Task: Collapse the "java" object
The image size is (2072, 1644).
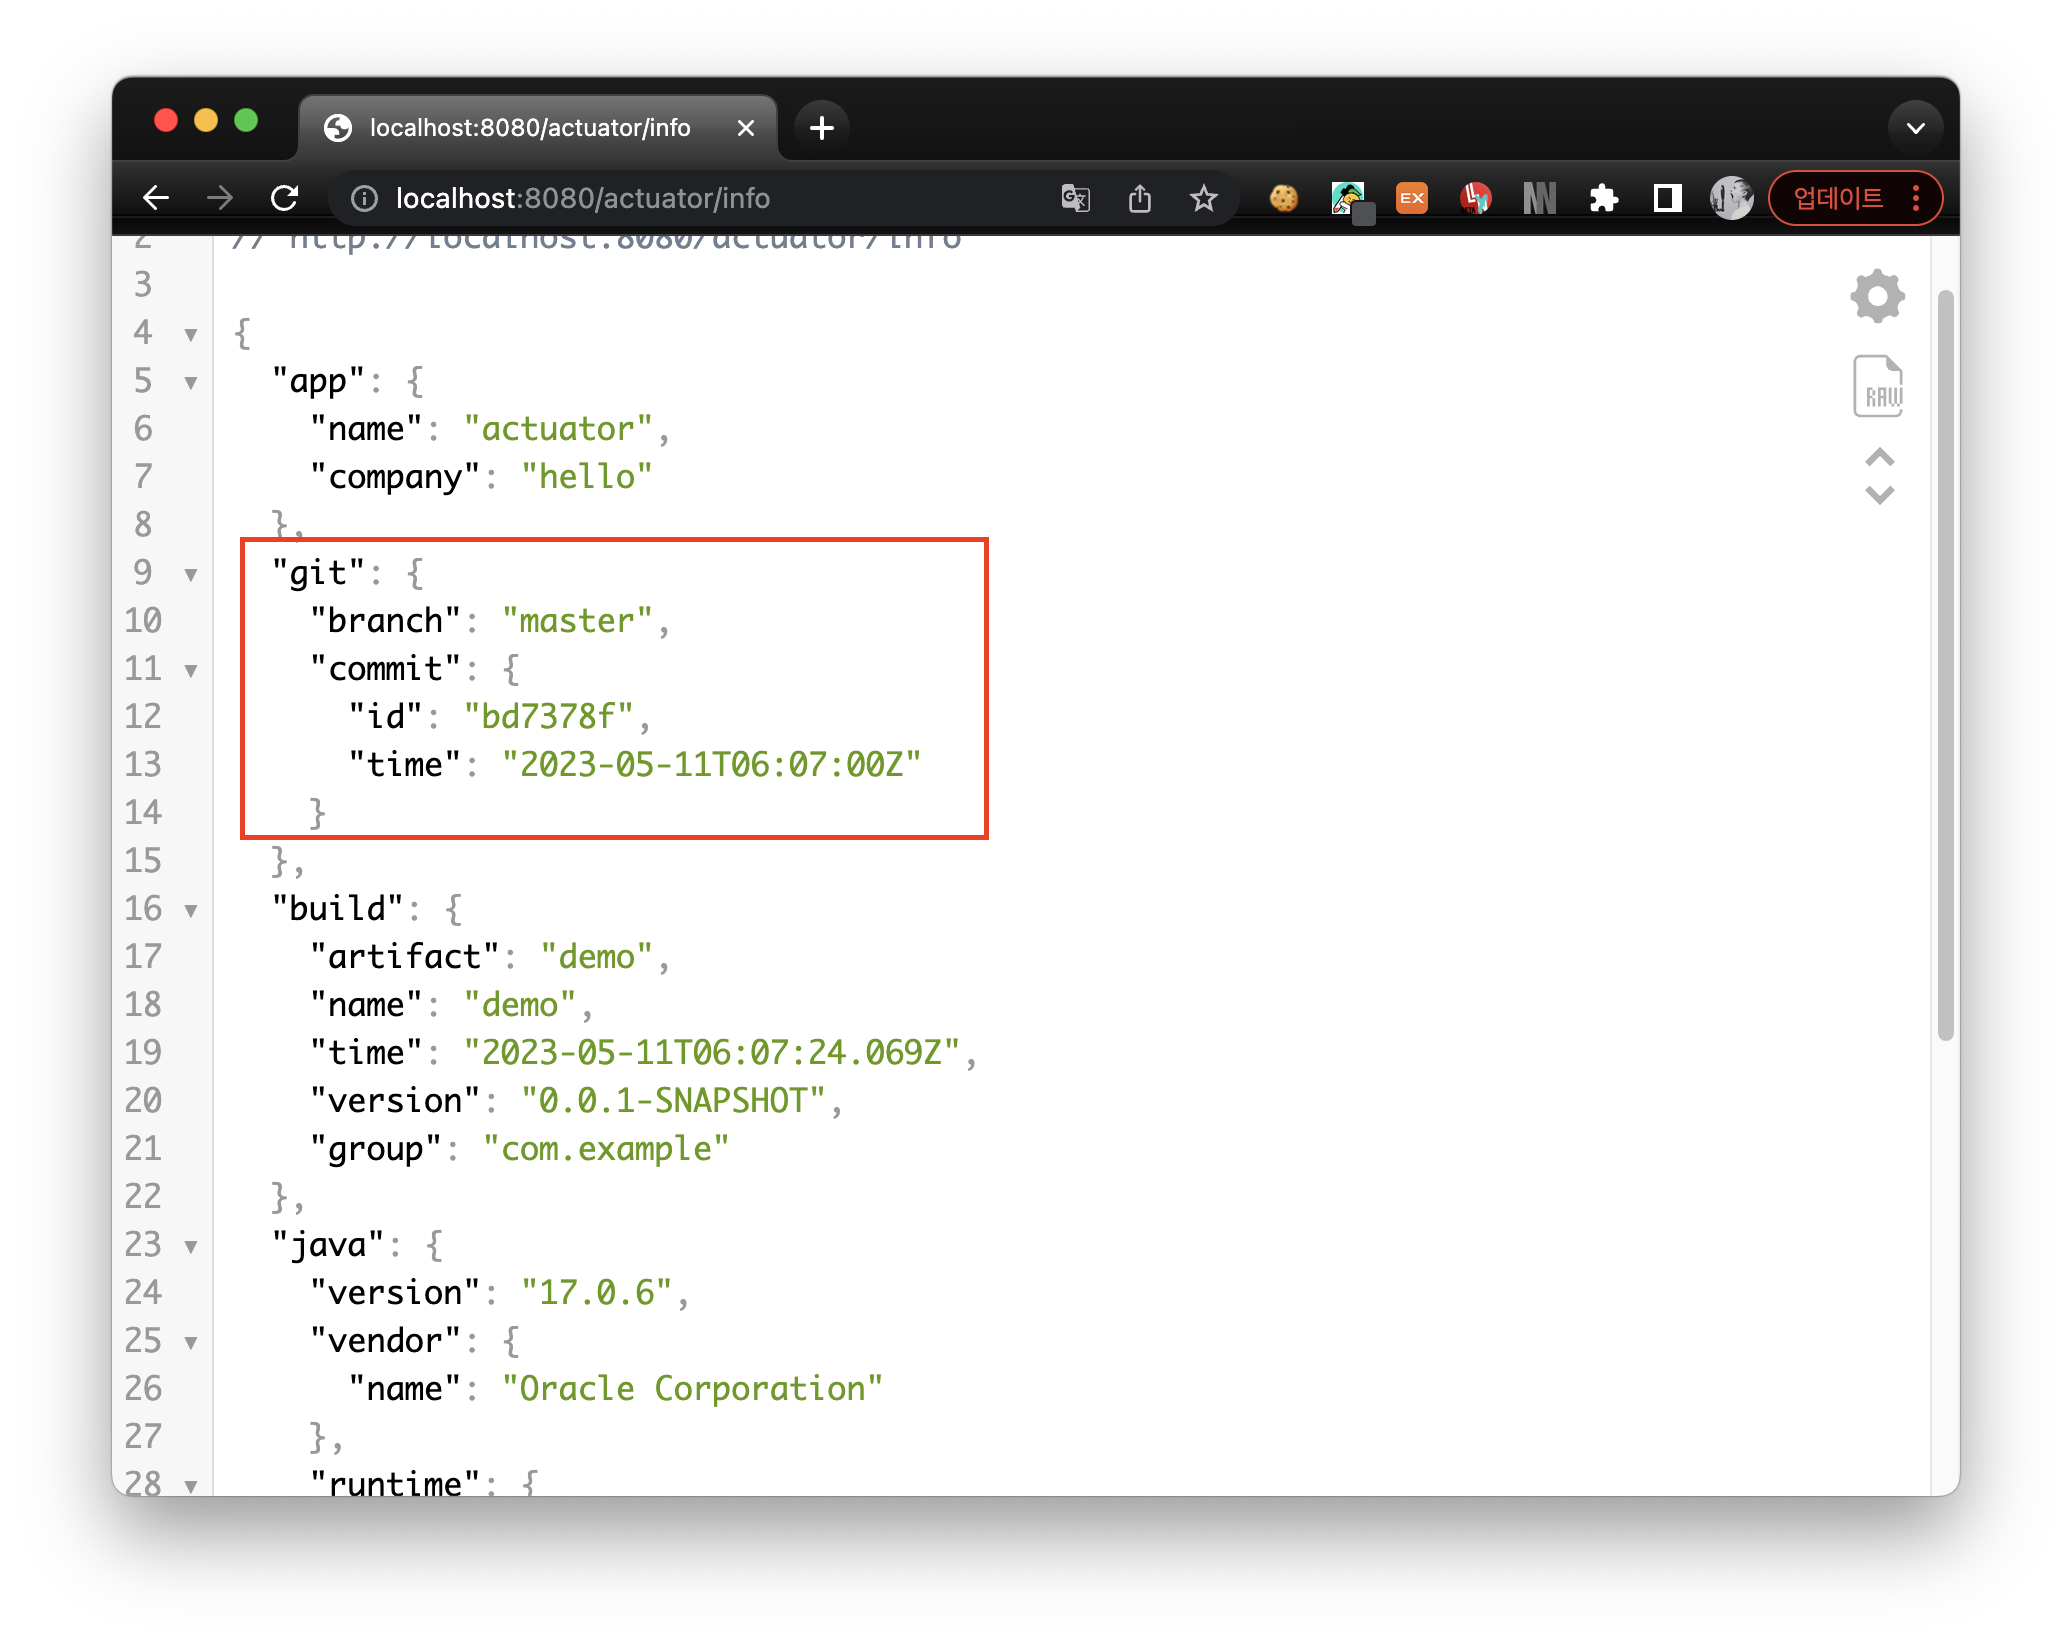Action: [x=190, y=1246]
